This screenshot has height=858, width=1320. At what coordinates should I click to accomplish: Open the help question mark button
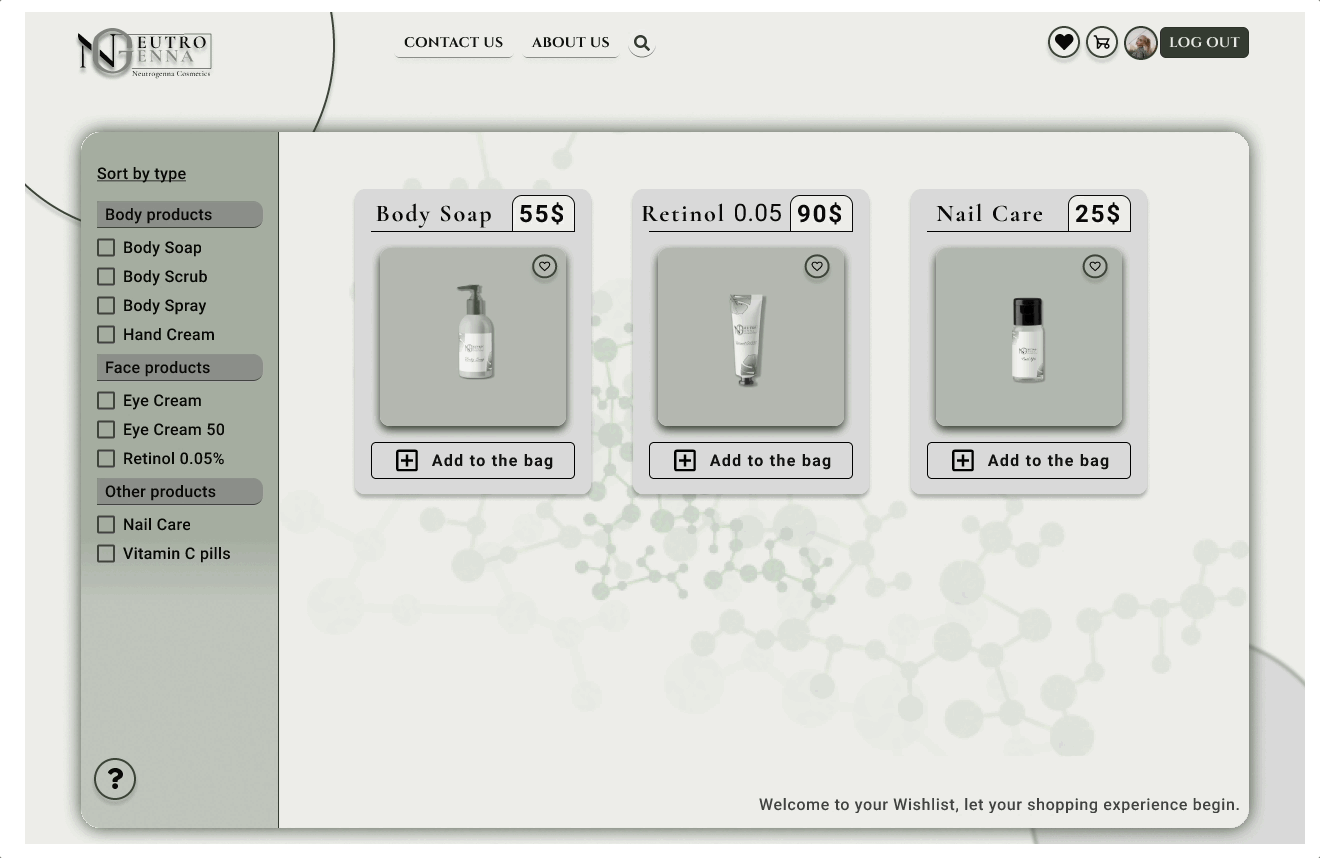[x=115, y=779]
